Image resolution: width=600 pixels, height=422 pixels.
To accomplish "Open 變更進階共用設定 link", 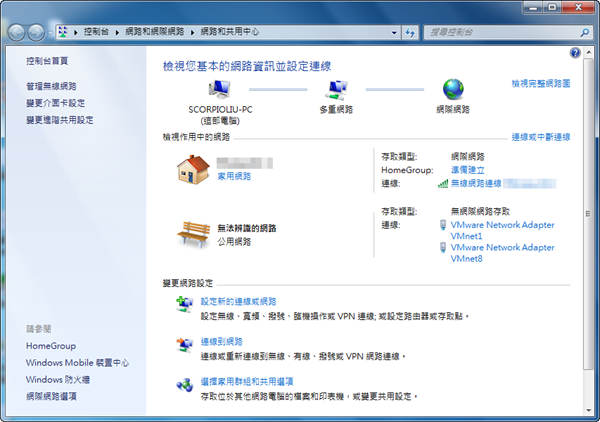I will [60, 120].
